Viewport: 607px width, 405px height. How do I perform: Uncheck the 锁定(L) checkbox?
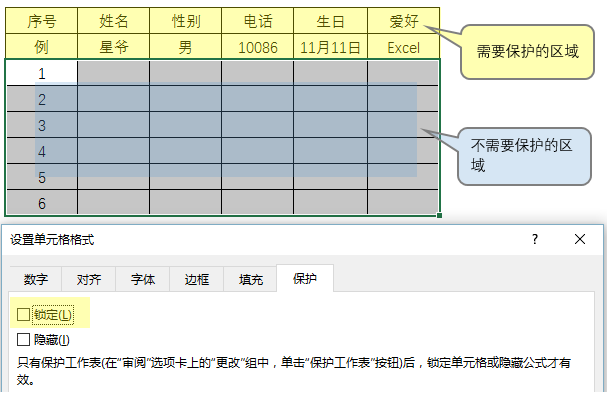coord(24,314)
